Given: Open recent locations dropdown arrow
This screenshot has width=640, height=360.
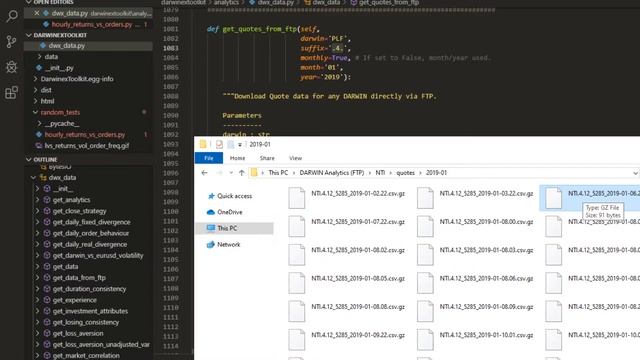Looking at the screenshot, I should 231,173.
